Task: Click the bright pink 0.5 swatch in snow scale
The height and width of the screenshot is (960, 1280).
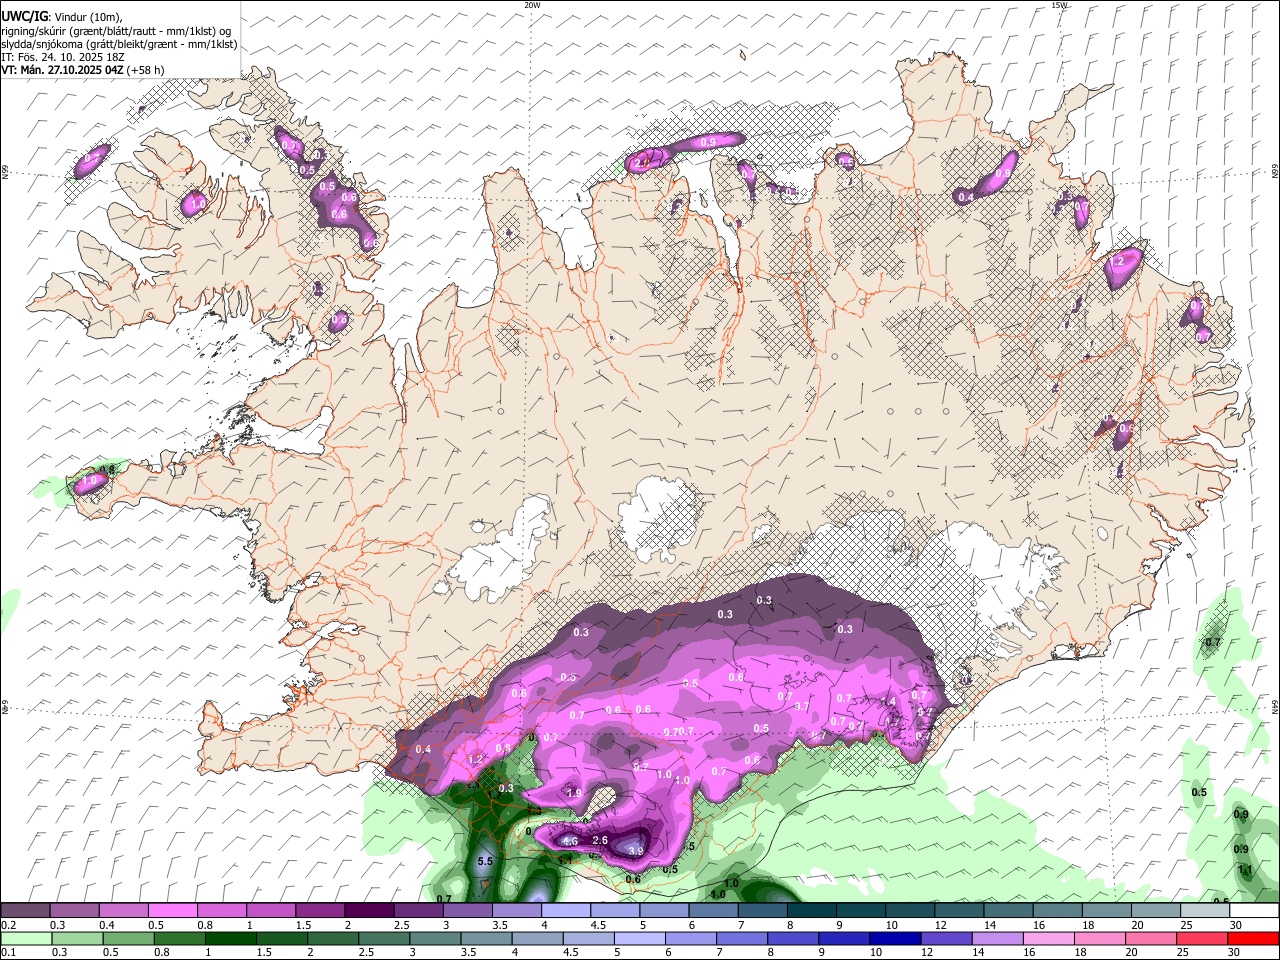Action: [x=172, y=911]
